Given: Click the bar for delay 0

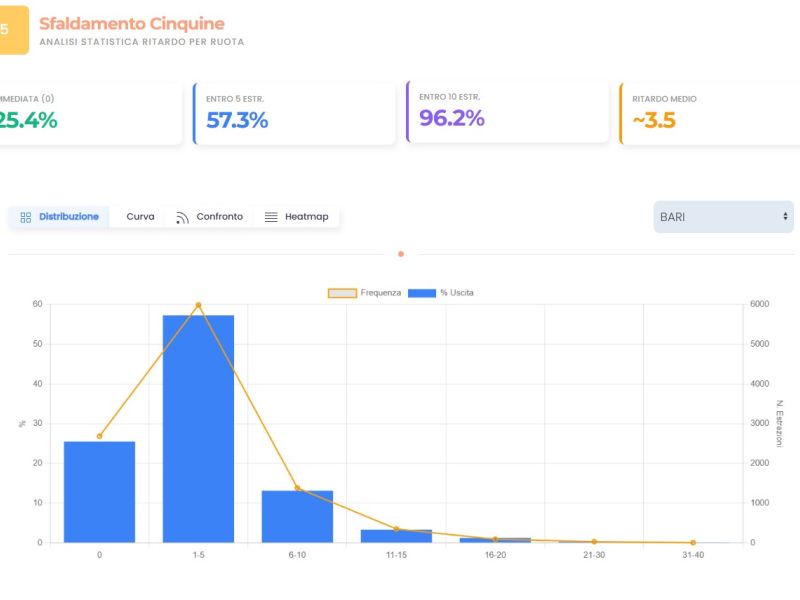Looking at the screenshot, I should click(x=99, y=492).
